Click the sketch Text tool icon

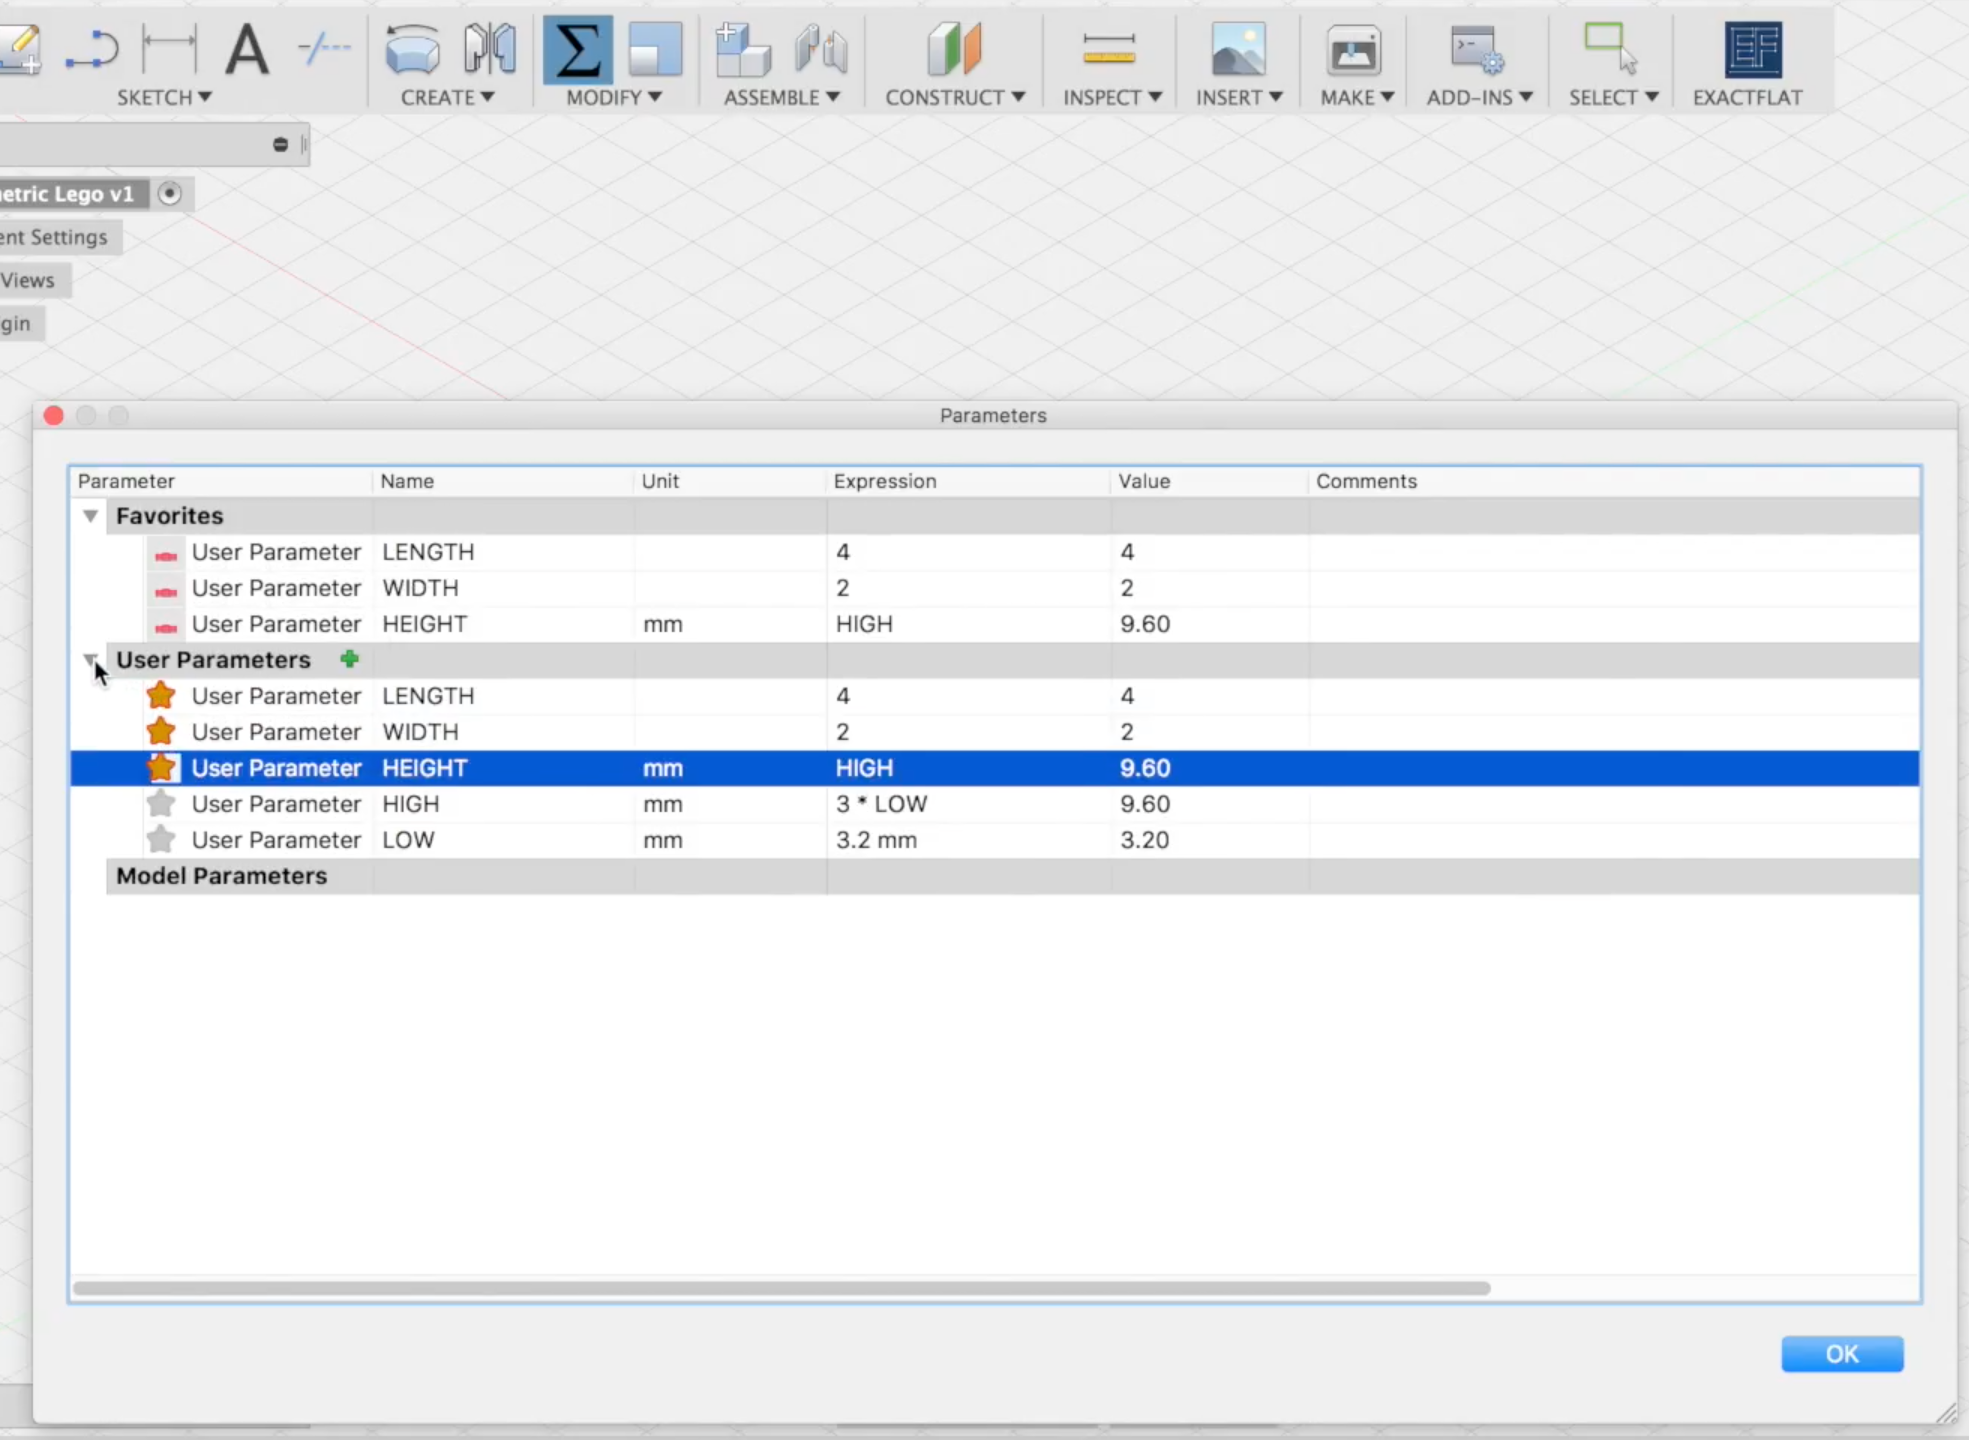247,49
